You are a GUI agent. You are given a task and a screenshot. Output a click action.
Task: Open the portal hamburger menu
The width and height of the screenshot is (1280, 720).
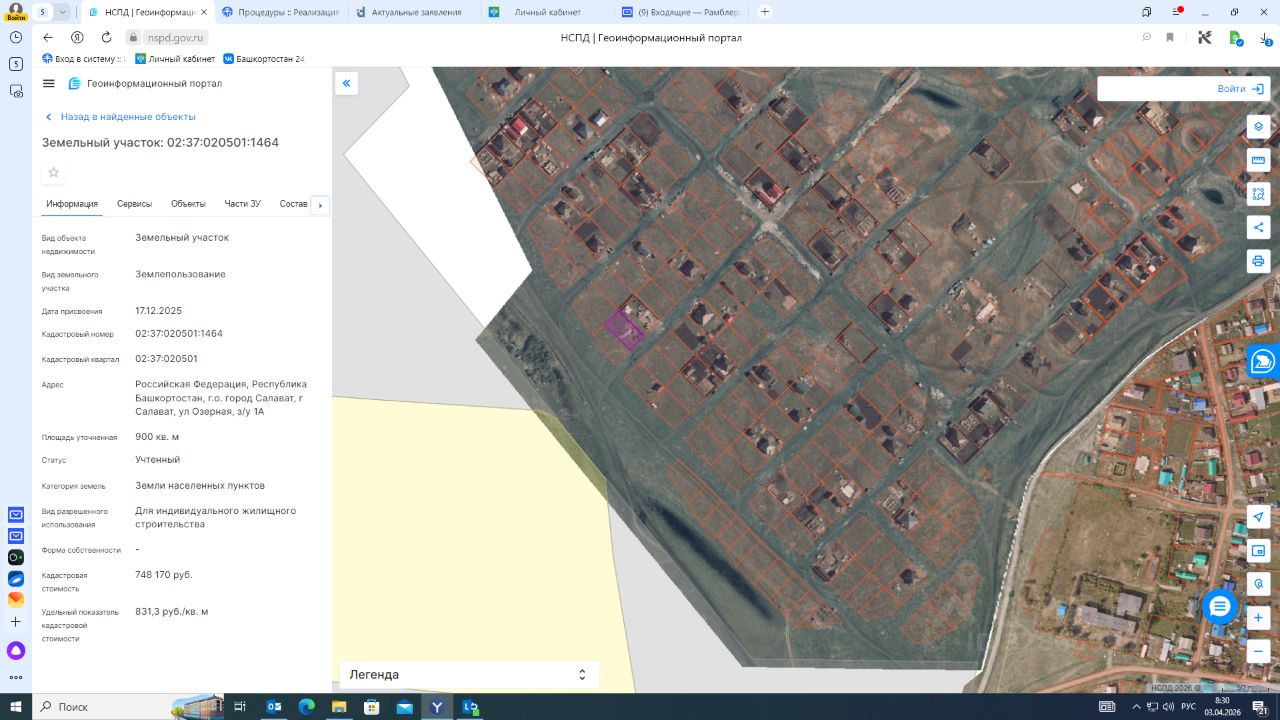tap(49, 84)
